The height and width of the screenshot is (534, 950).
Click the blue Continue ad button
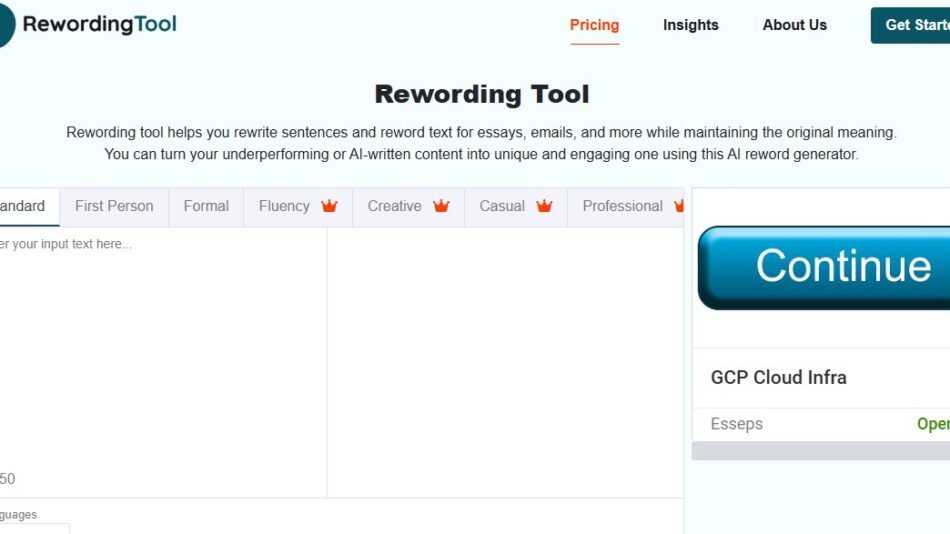click(824, 268)
